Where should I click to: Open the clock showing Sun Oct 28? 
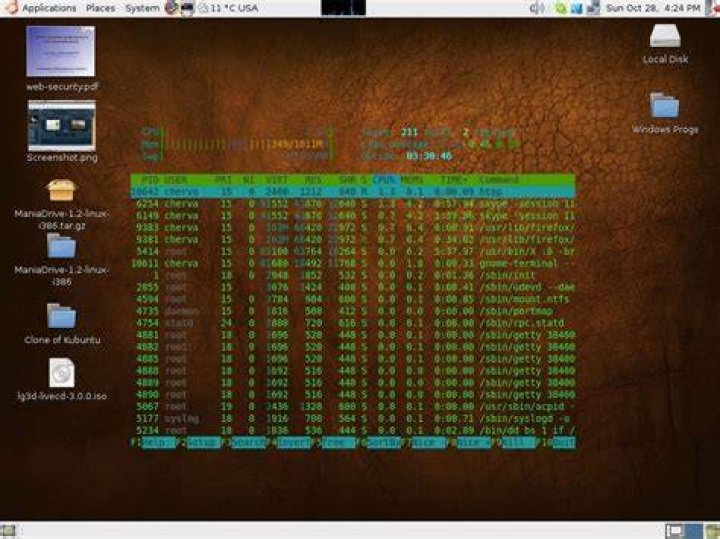tap(653, 8)
